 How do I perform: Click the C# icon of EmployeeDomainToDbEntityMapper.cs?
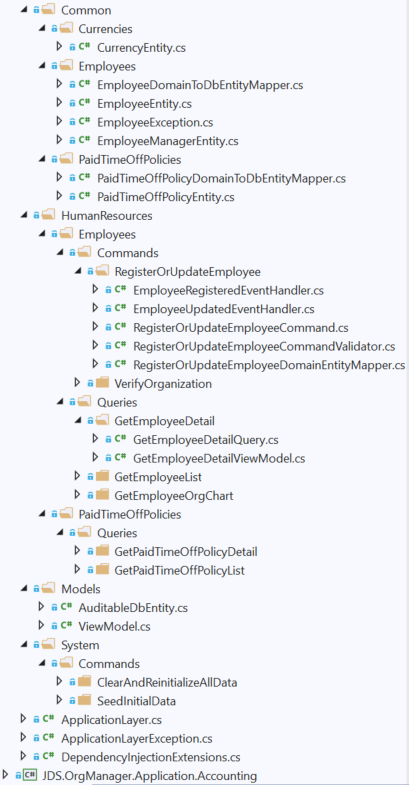point(84,85)
